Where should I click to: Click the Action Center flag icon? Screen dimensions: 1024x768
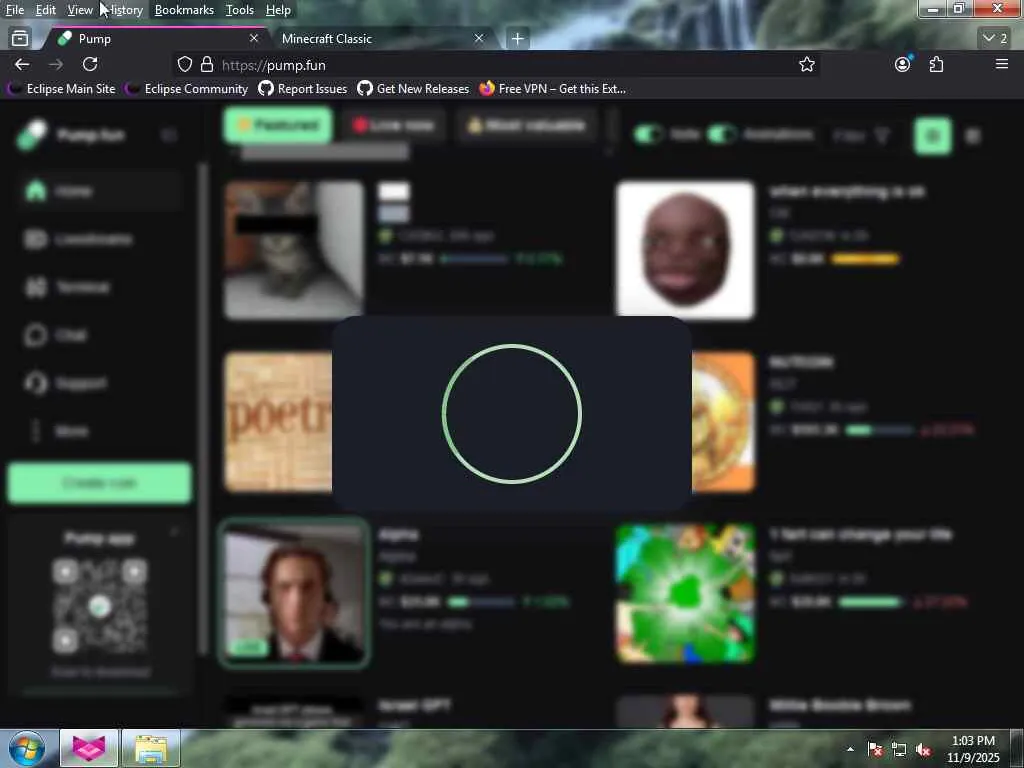point(875,750)
